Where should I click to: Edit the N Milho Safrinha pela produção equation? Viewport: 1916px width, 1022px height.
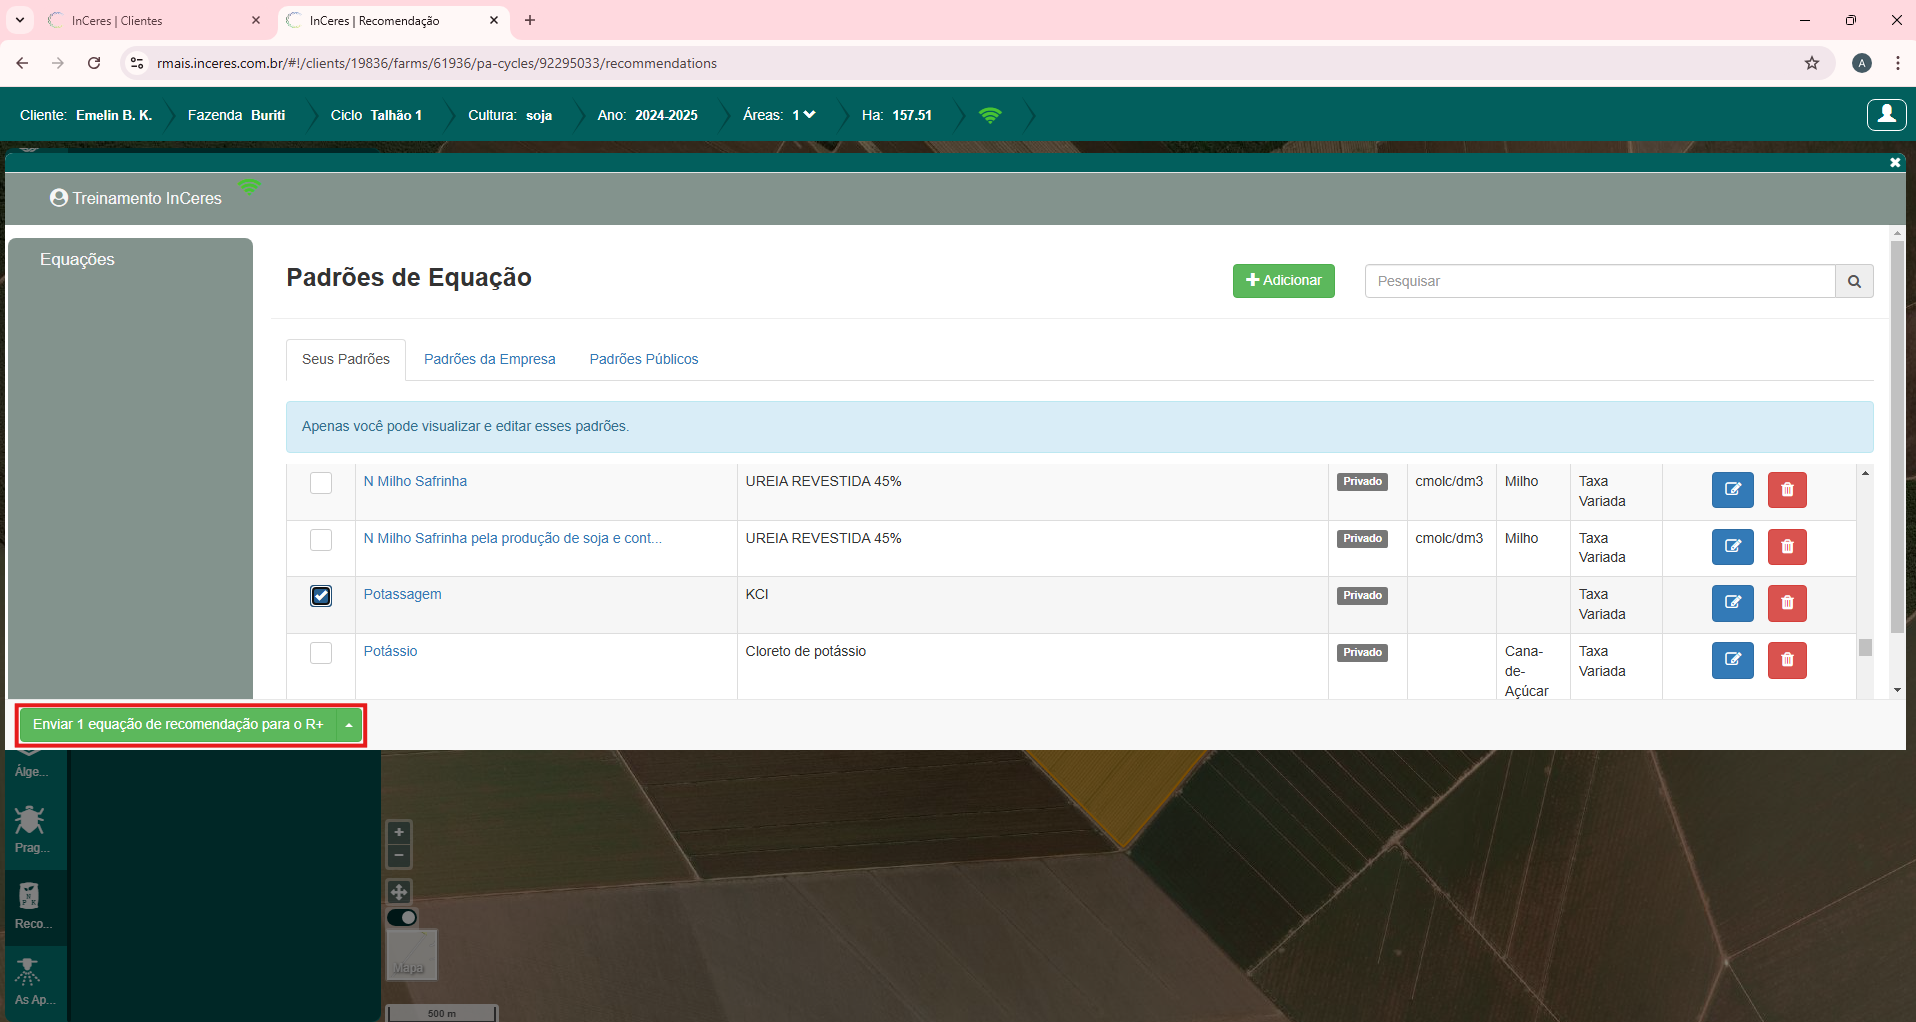pyautogui.click(x=1733, y=547)
